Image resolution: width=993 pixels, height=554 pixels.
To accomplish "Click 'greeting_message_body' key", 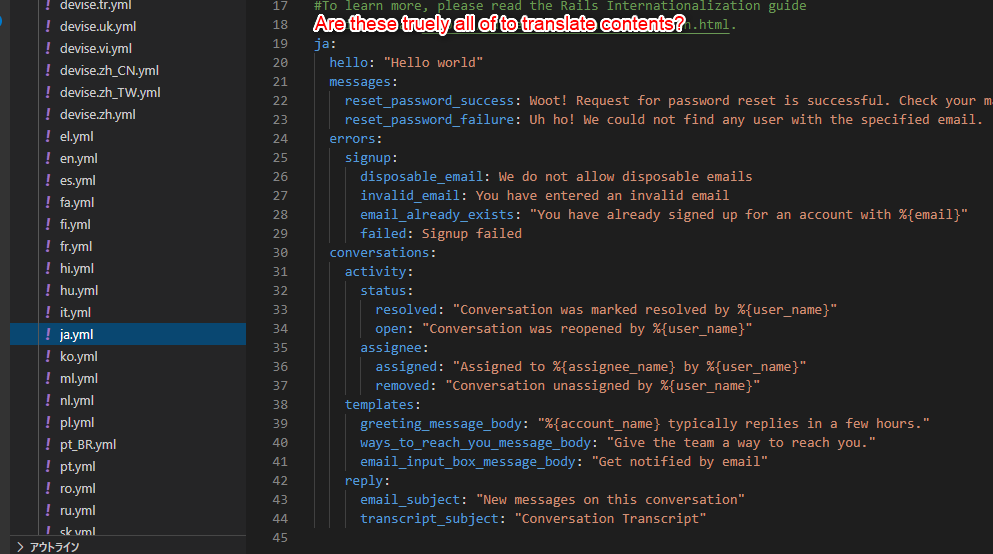I will coord(441,424).
